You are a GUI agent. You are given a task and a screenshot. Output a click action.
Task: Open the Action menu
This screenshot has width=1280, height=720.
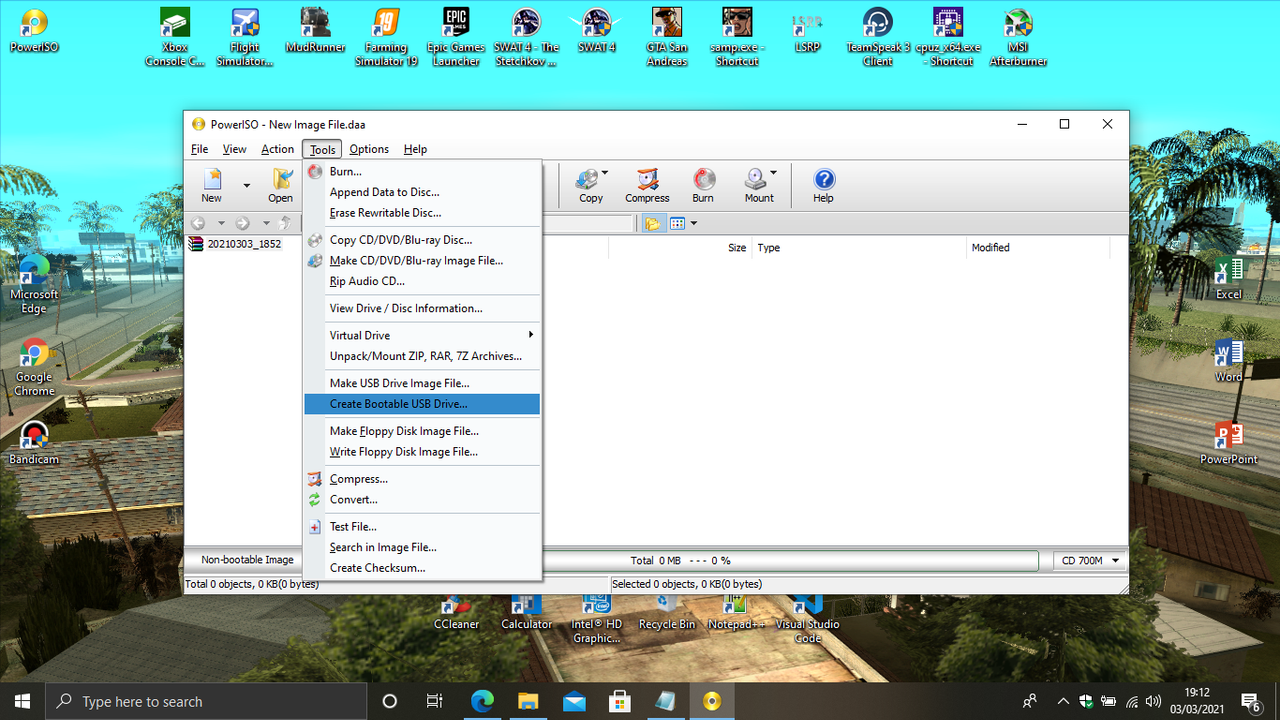pyautogui.click(x=277, y=149)
